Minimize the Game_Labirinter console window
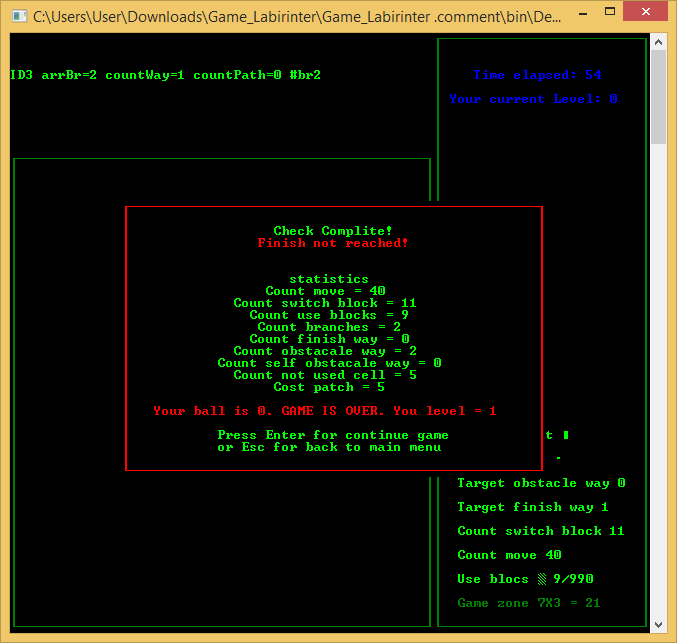 567,13
